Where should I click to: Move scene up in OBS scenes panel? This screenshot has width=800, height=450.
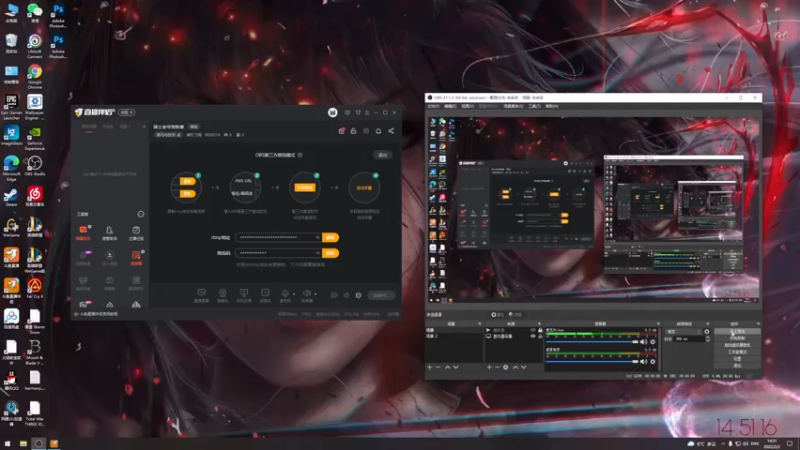pos(447,367)
